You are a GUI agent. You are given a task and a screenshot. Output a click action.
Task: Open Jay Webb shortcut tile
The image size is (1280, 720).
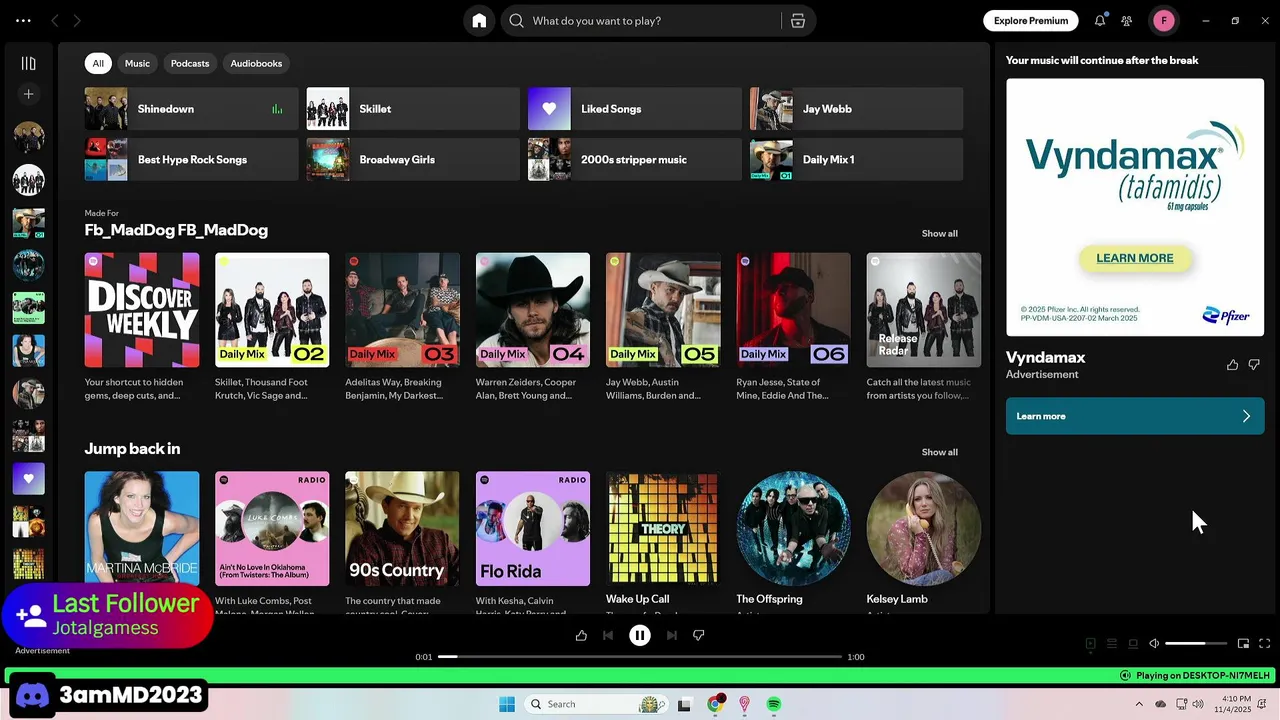tap(857, 109)
